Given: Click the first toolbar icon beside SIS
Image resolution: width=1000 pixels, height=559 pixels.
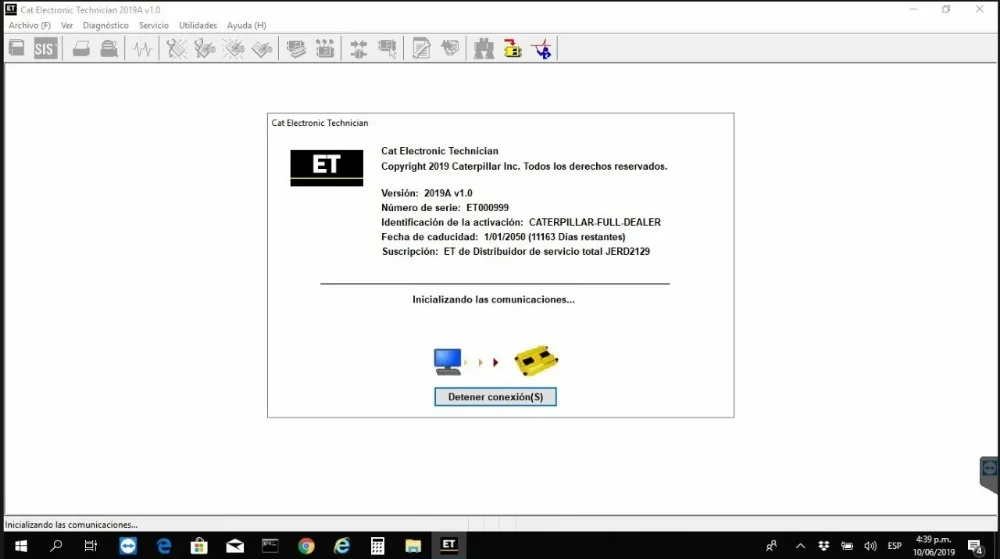Looking at the screenshot, I should (x=17, y=48).
